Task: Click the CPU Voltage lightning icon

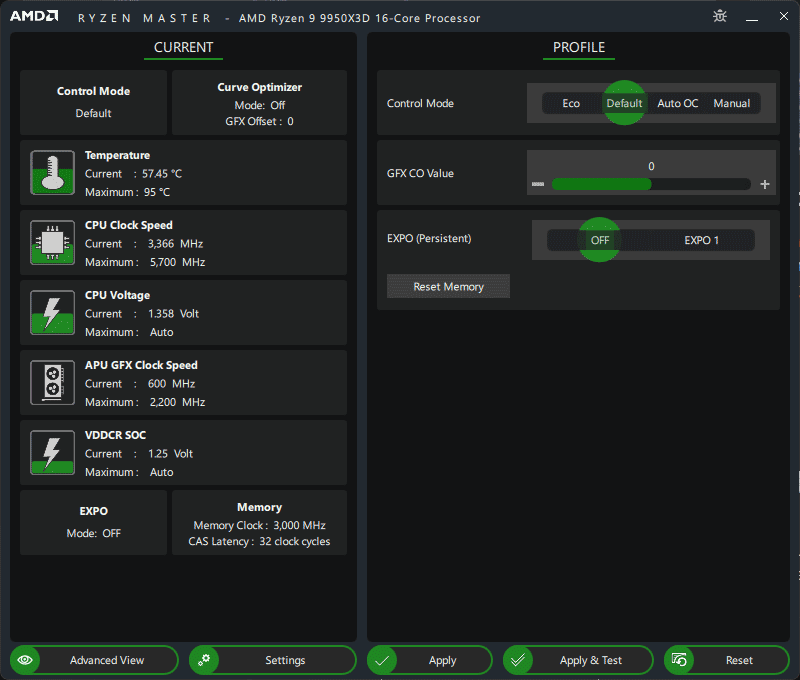Action: tap(53, 312)
